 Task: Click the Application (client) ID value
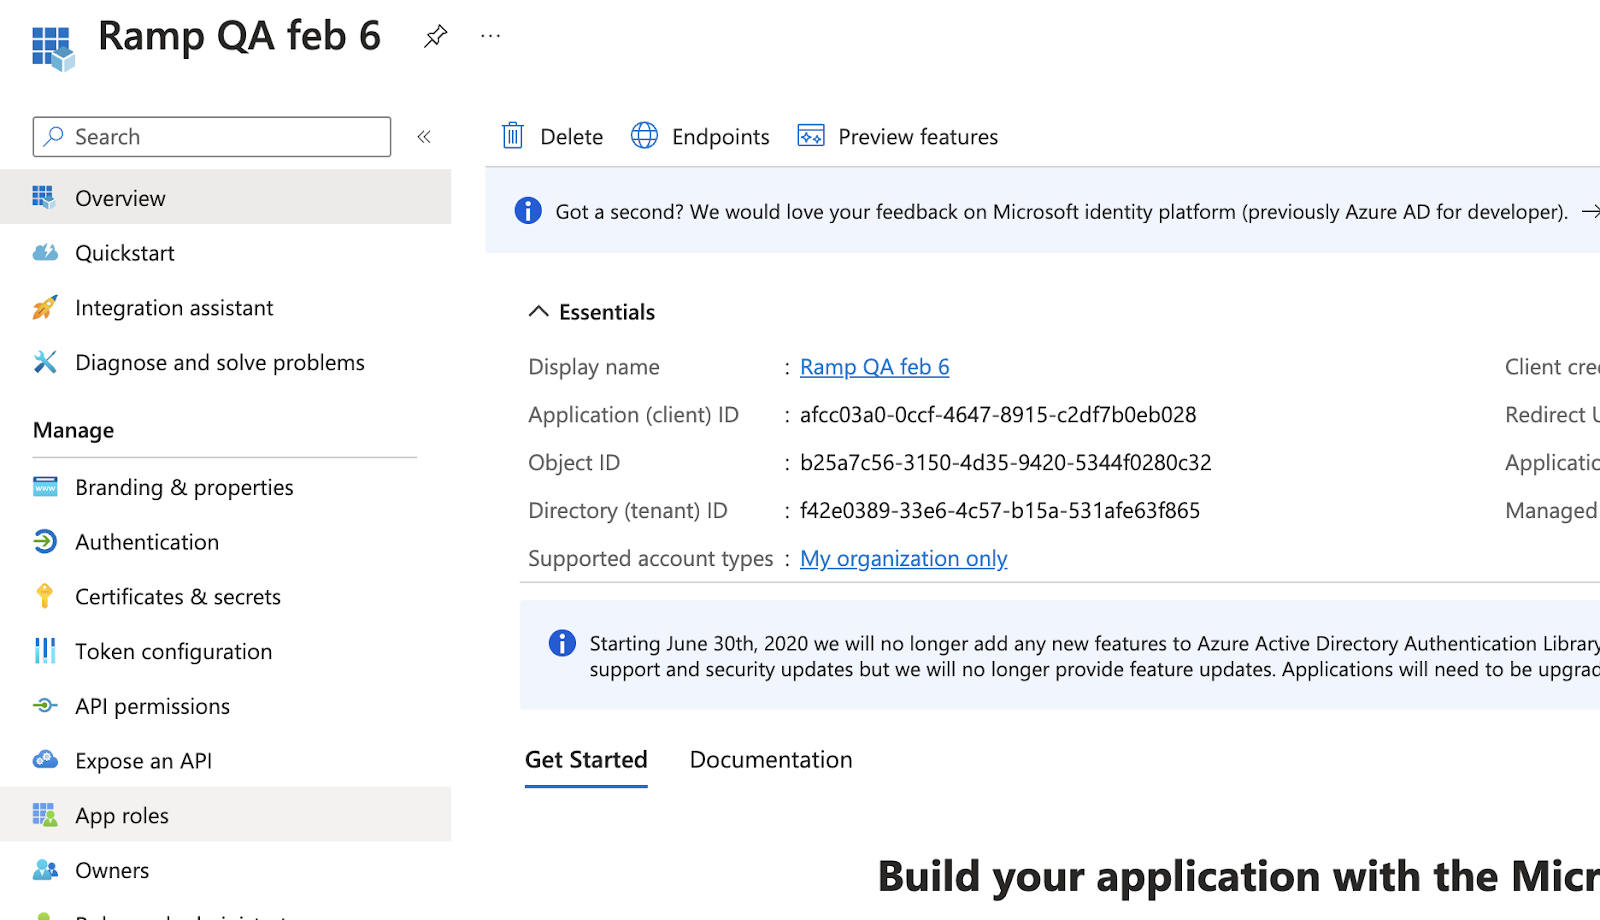(x=998, y=415)
